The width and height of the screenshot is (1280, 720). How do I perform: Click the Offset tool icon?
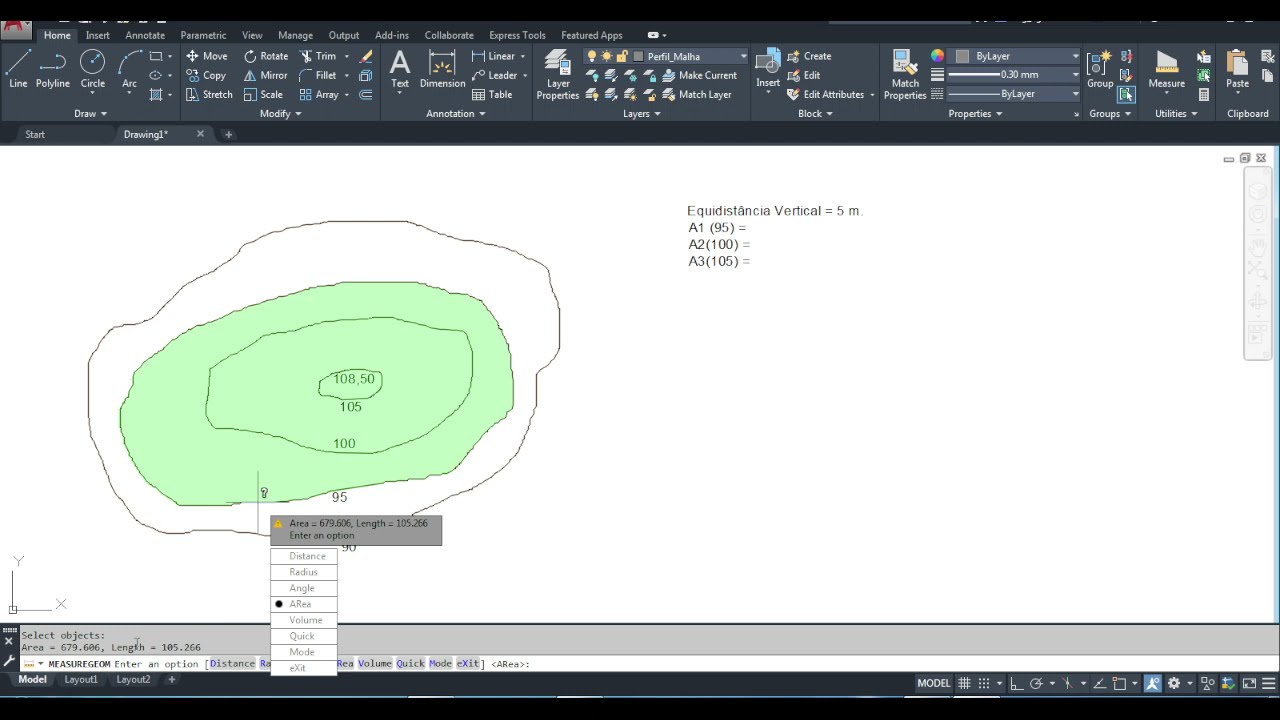[366, 94]
